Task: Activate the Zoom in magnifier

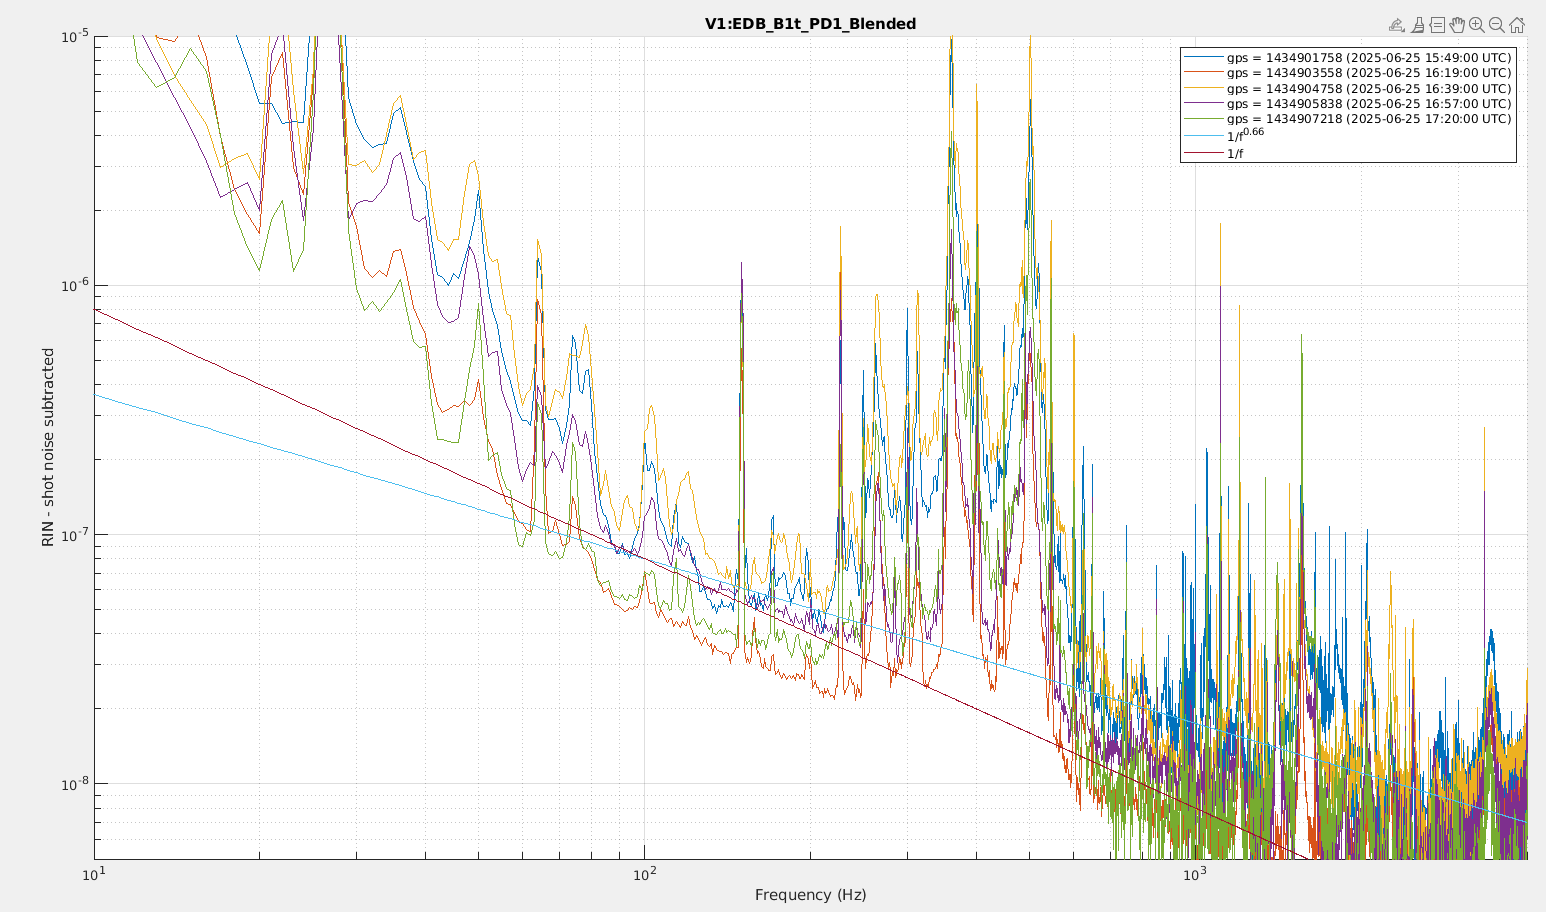Action: pos(1476,25)
